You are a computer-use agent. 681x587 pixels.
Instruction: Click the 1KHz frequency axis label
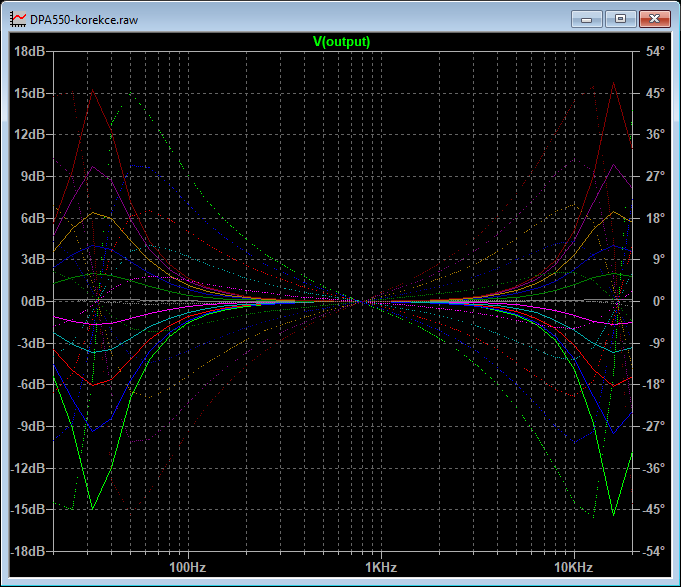(x=381, y=567)
